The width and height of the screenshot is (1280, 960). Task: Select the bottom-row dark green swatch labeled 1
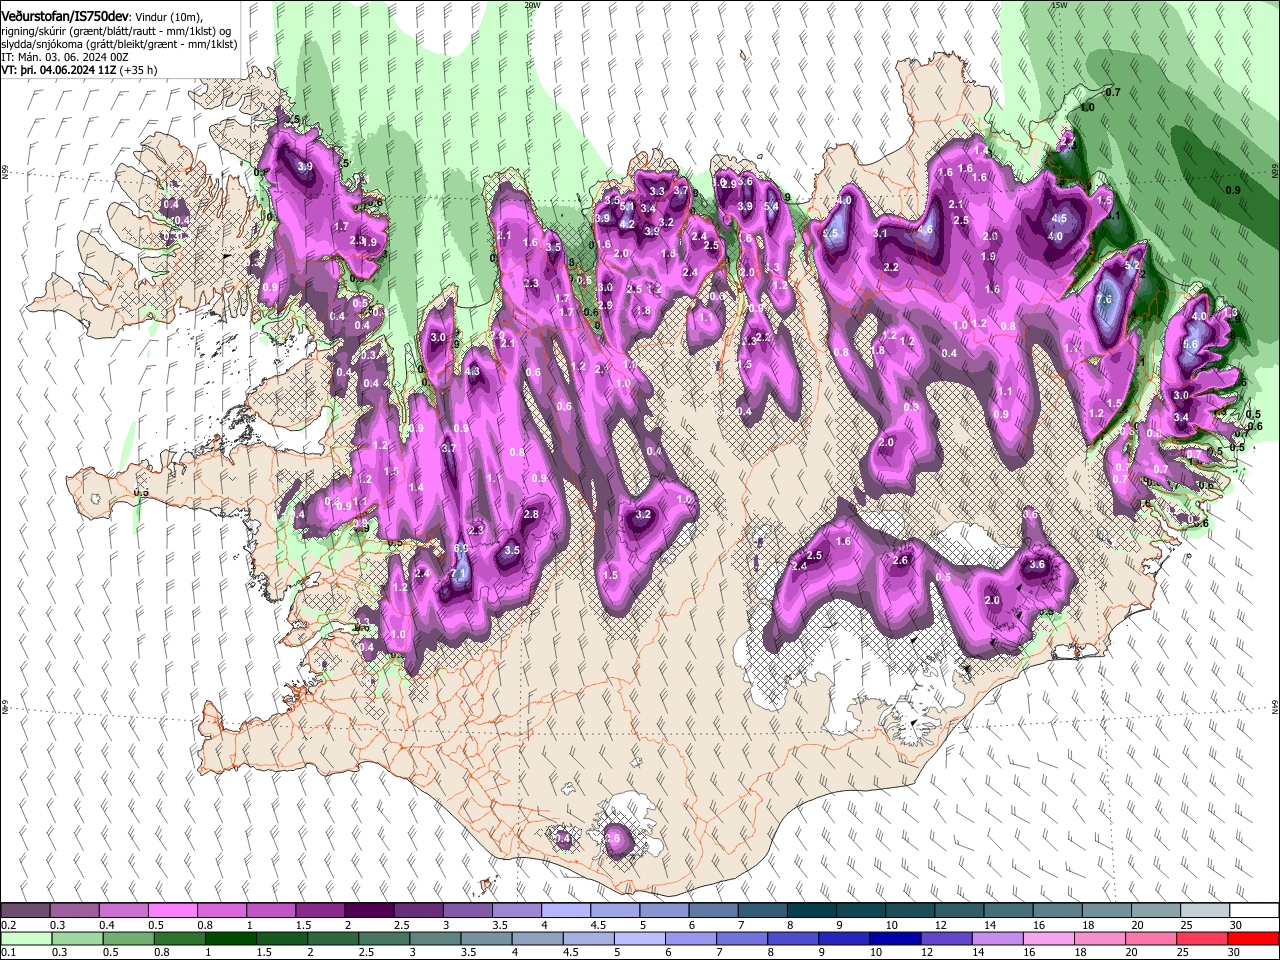pyautogui.click(x=230, y=938)
